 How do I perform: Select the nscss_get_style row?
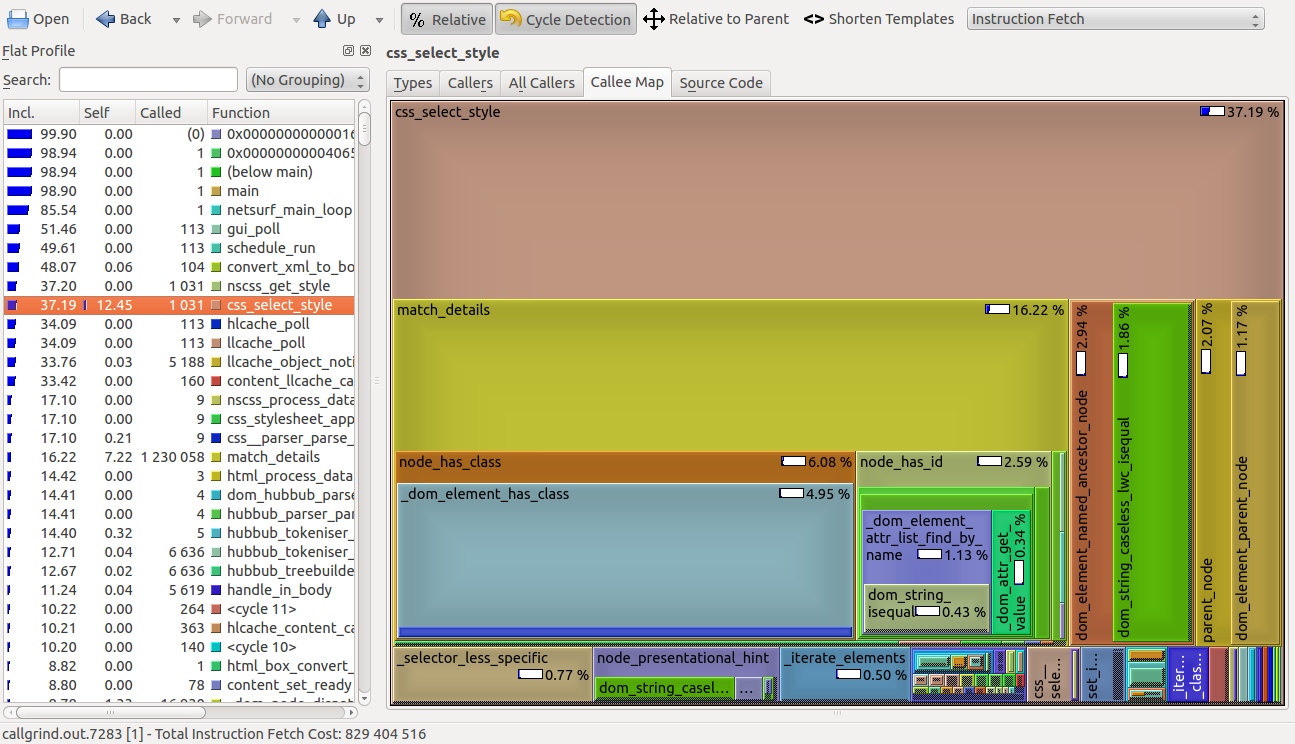coord(179,286)
